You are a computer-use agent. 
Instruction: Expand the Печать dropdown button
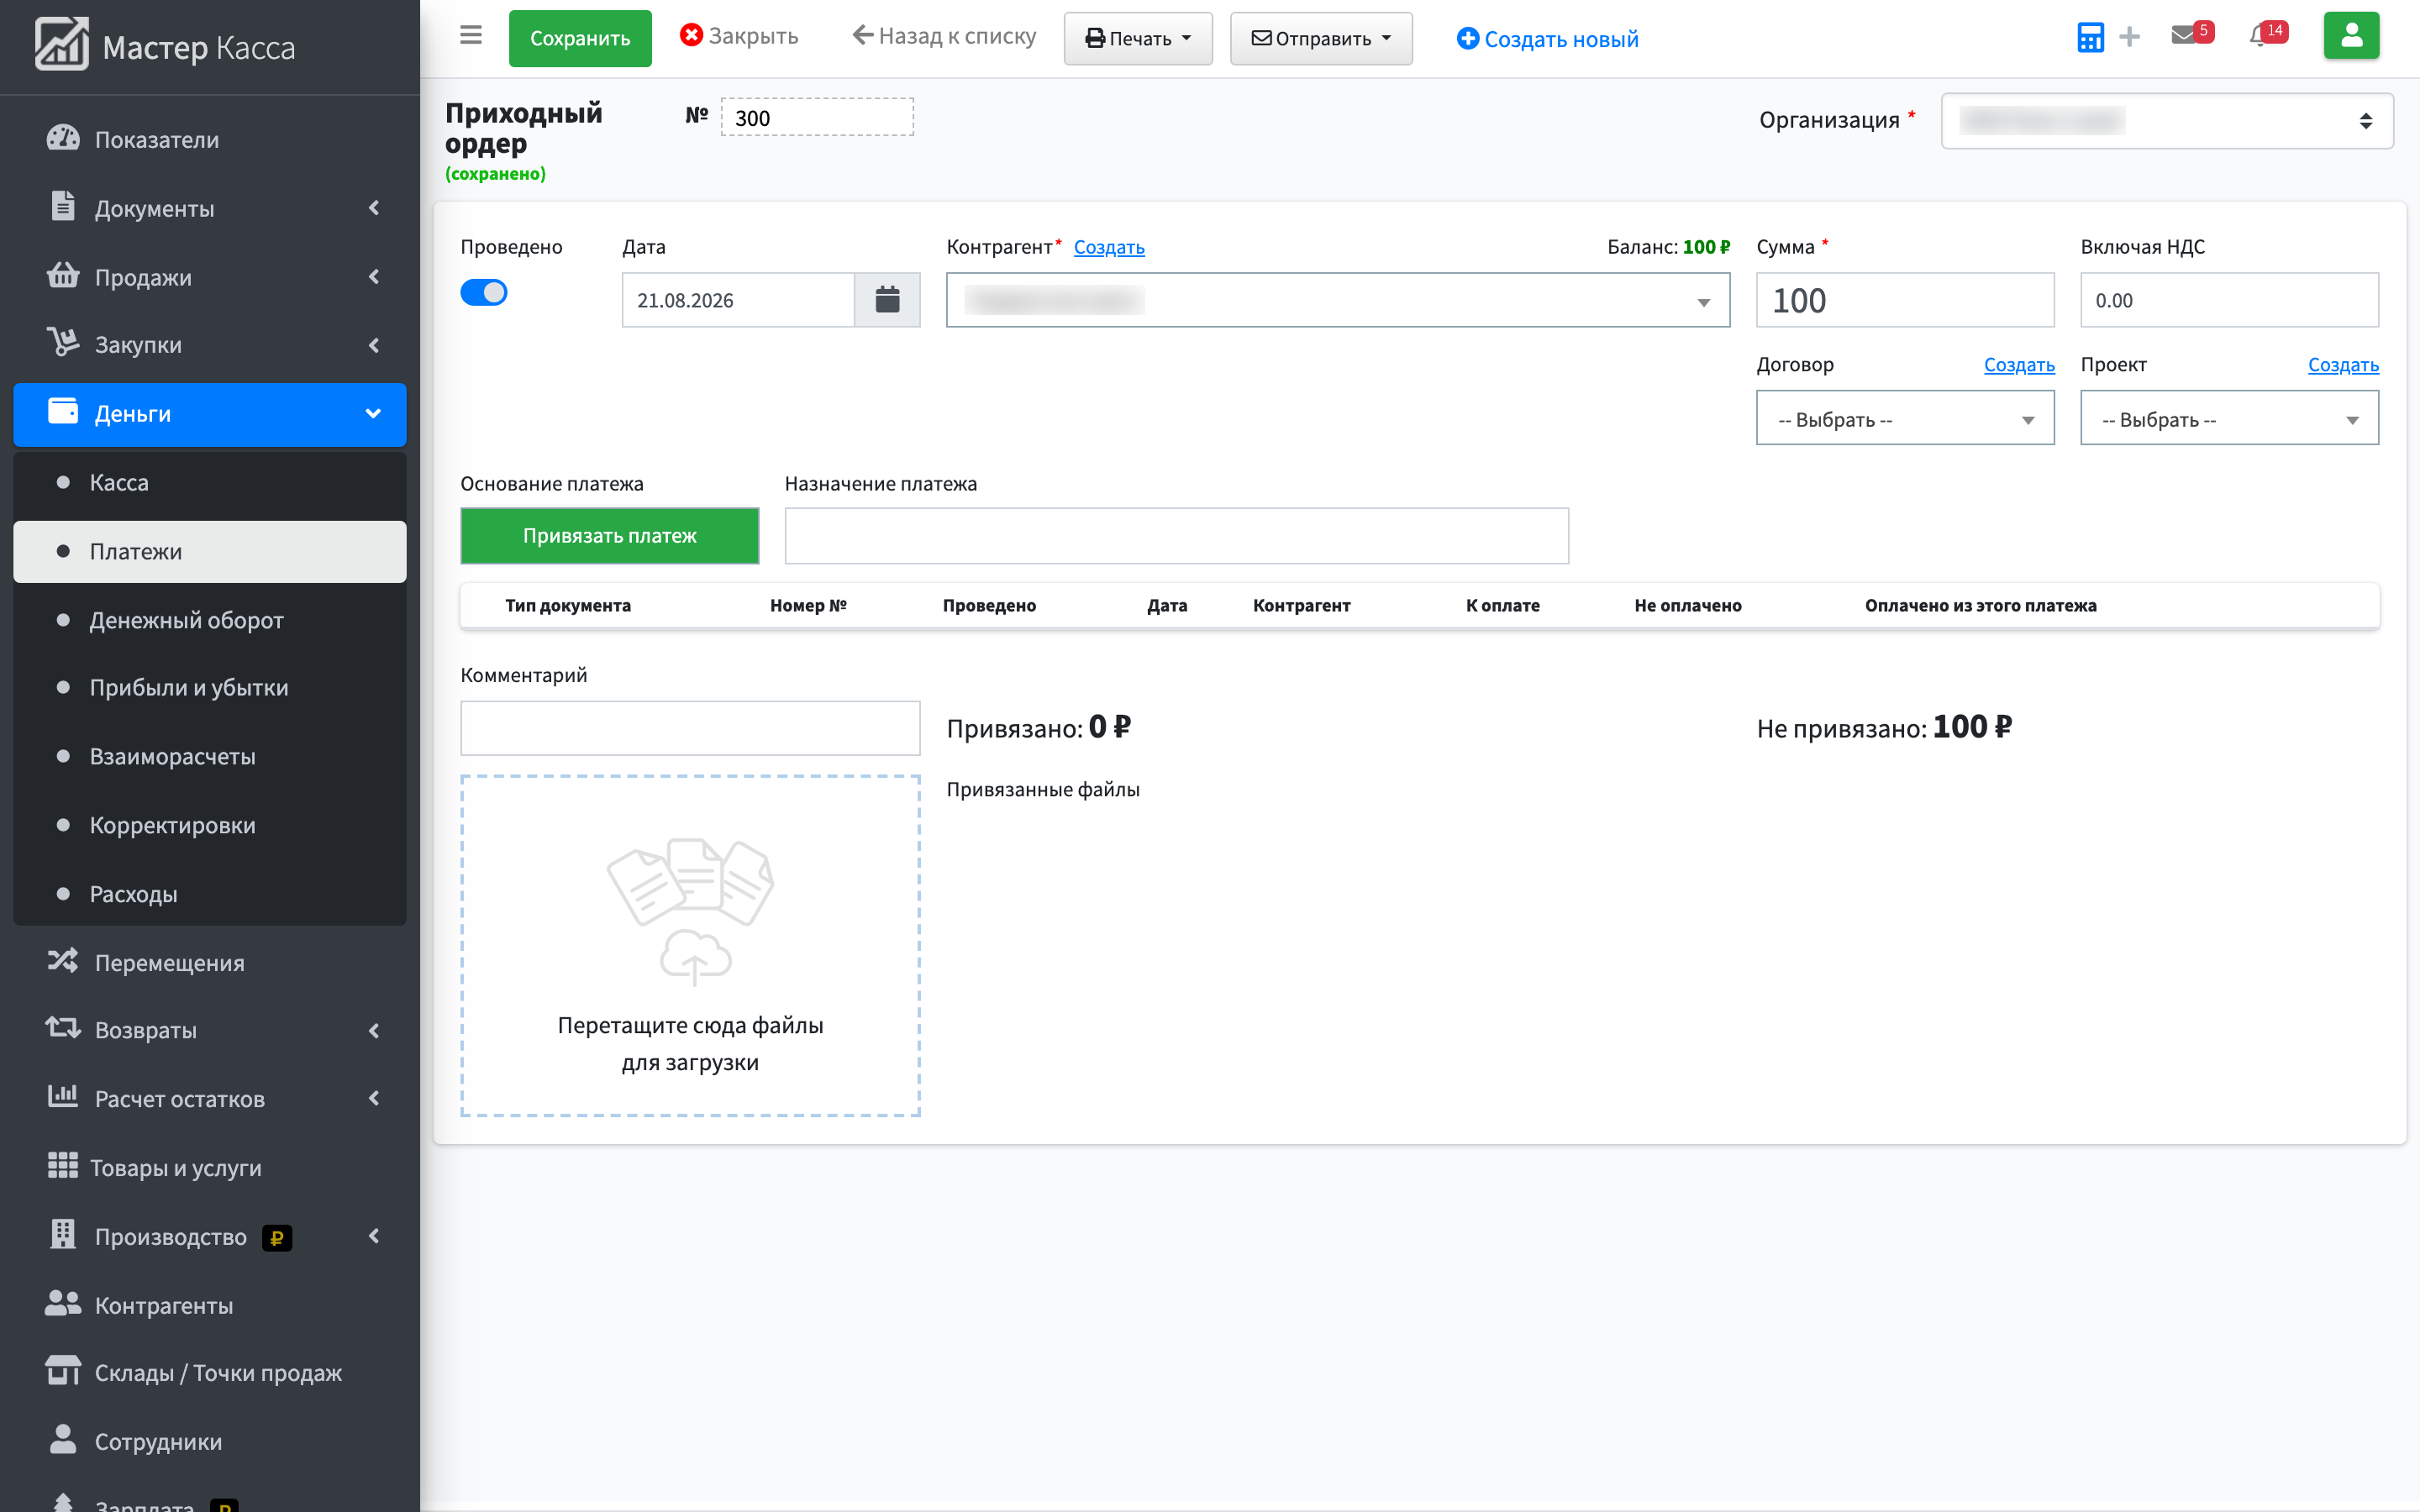coord(1138,39)
